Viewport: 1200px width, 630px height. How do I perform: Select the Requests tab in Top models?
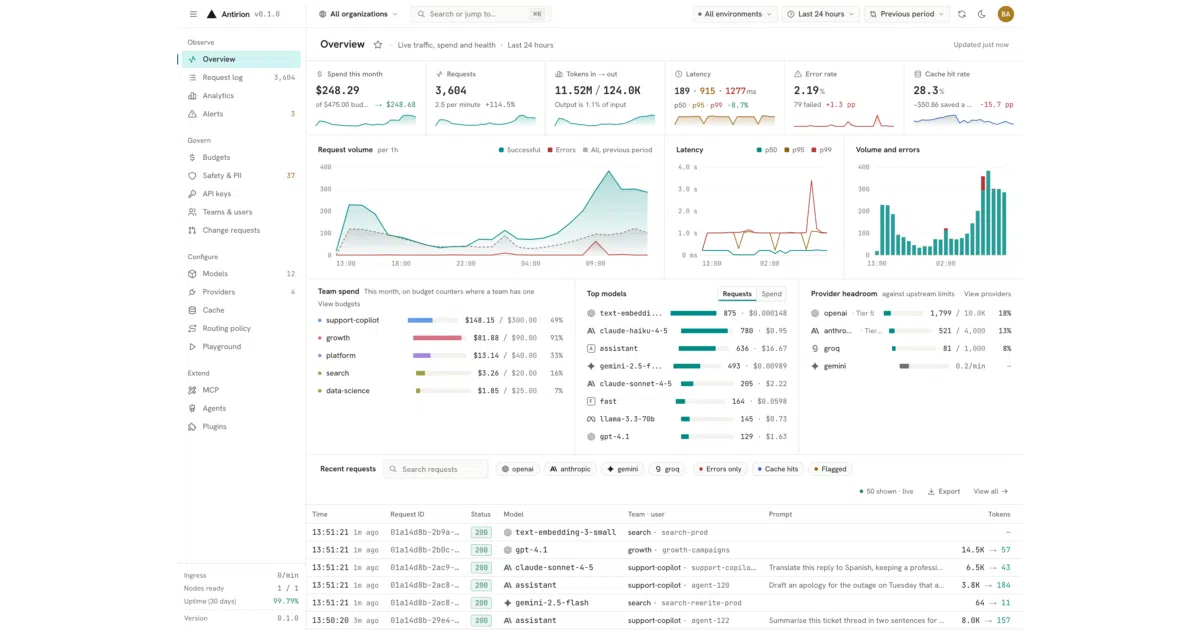tap(737, 294)
